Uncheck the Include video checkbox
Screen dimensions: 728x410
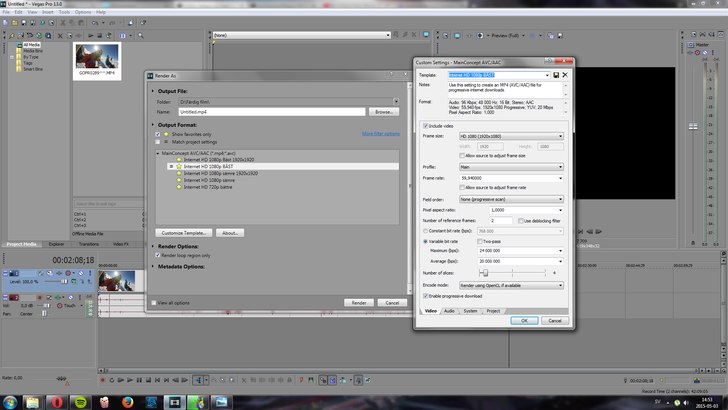[x=425, y=125]
